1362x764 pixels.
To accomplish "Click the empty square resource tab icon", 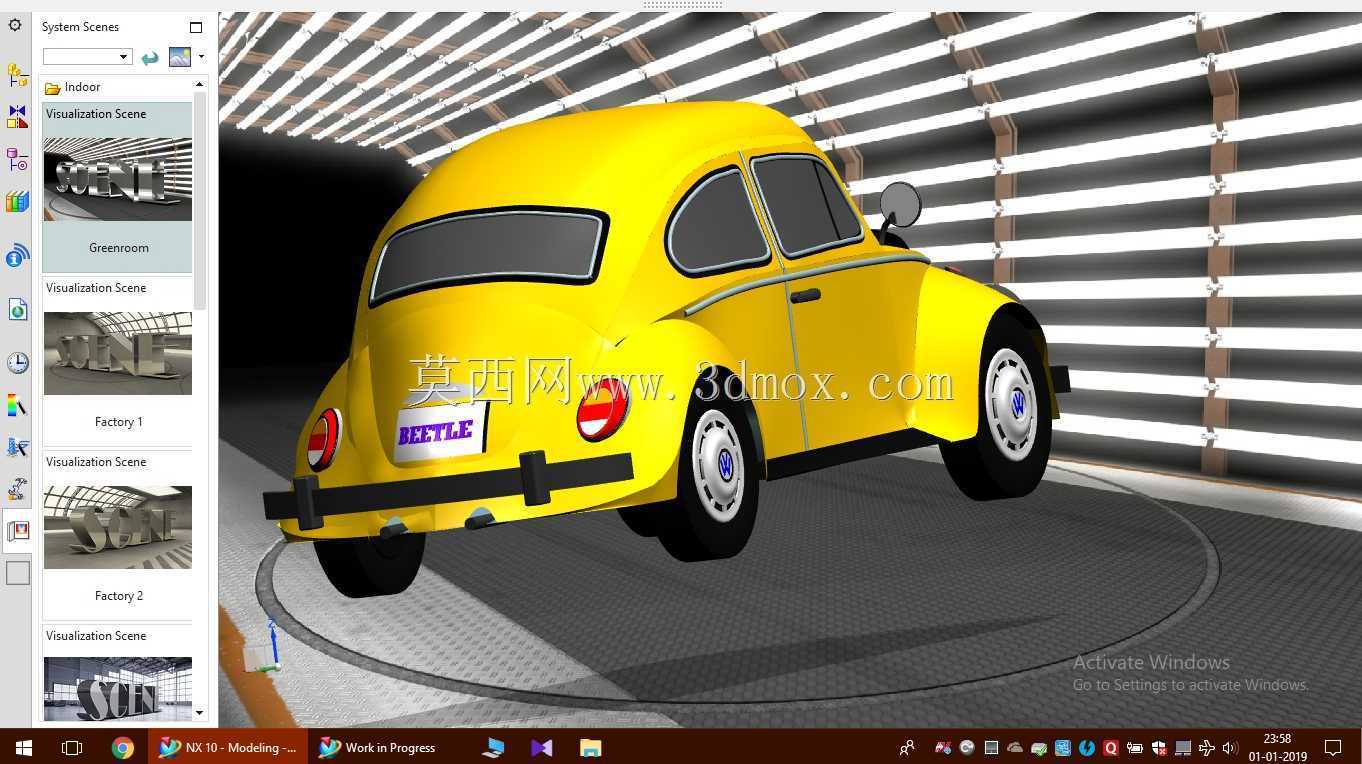I will pos(18,573).
